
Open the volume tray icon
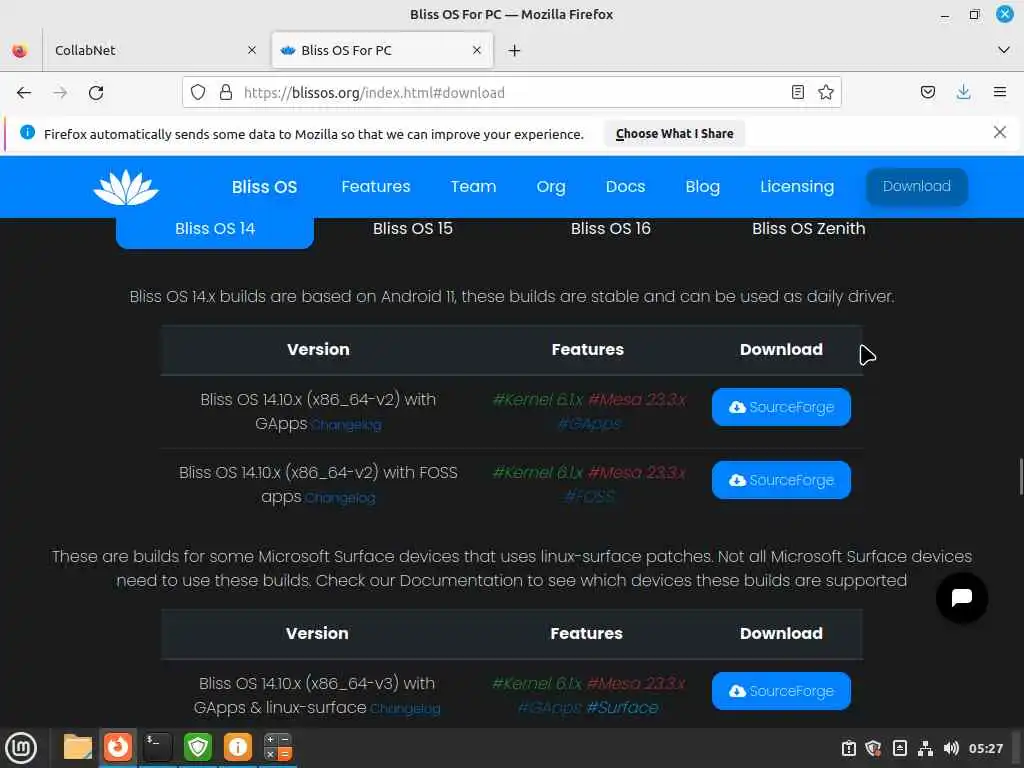951,748
